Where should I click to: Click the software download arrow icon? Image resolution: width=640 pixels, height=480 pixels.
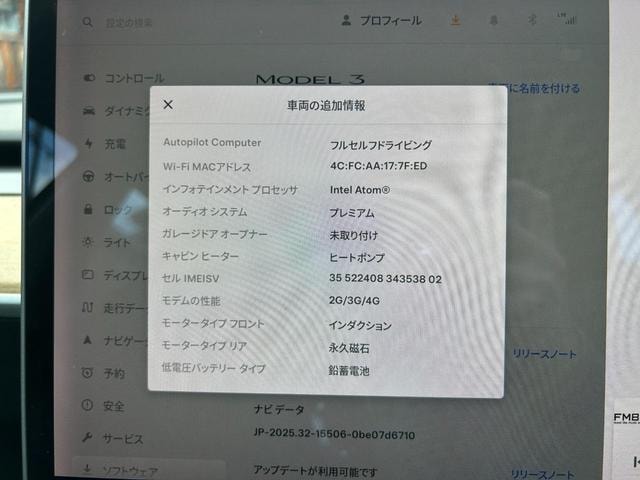point(87,469)
